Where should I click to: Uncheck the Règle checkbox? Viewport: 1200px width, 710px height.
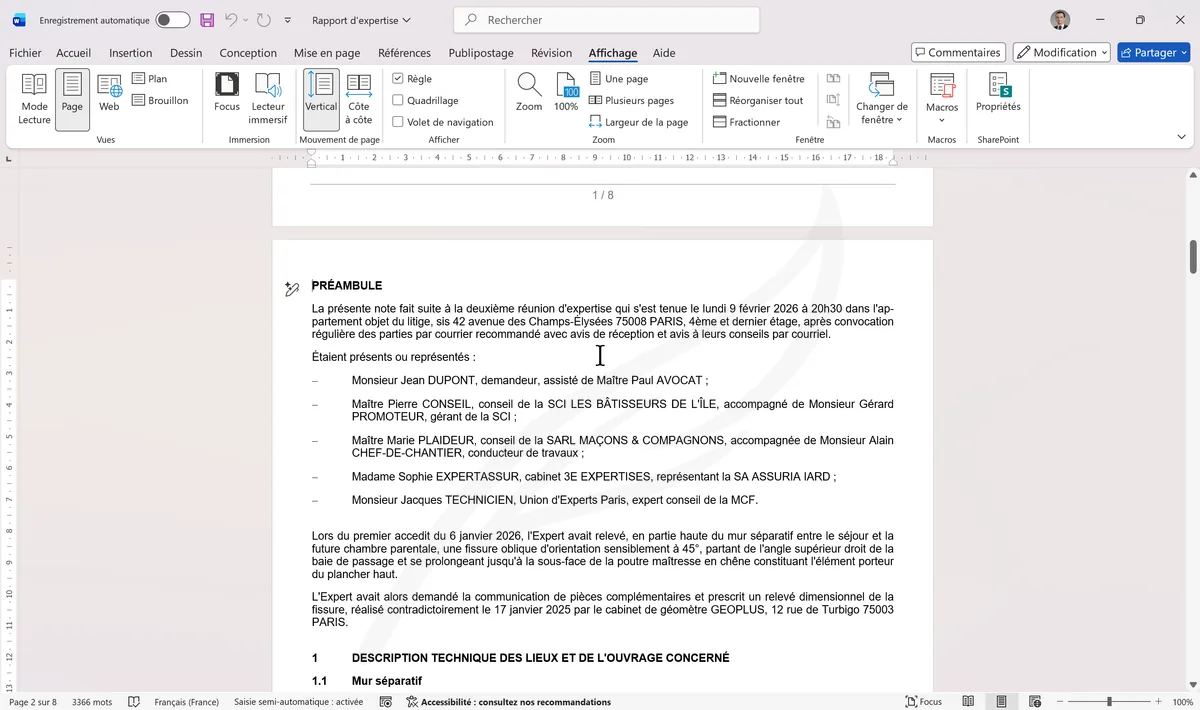[x=398, y=79]
